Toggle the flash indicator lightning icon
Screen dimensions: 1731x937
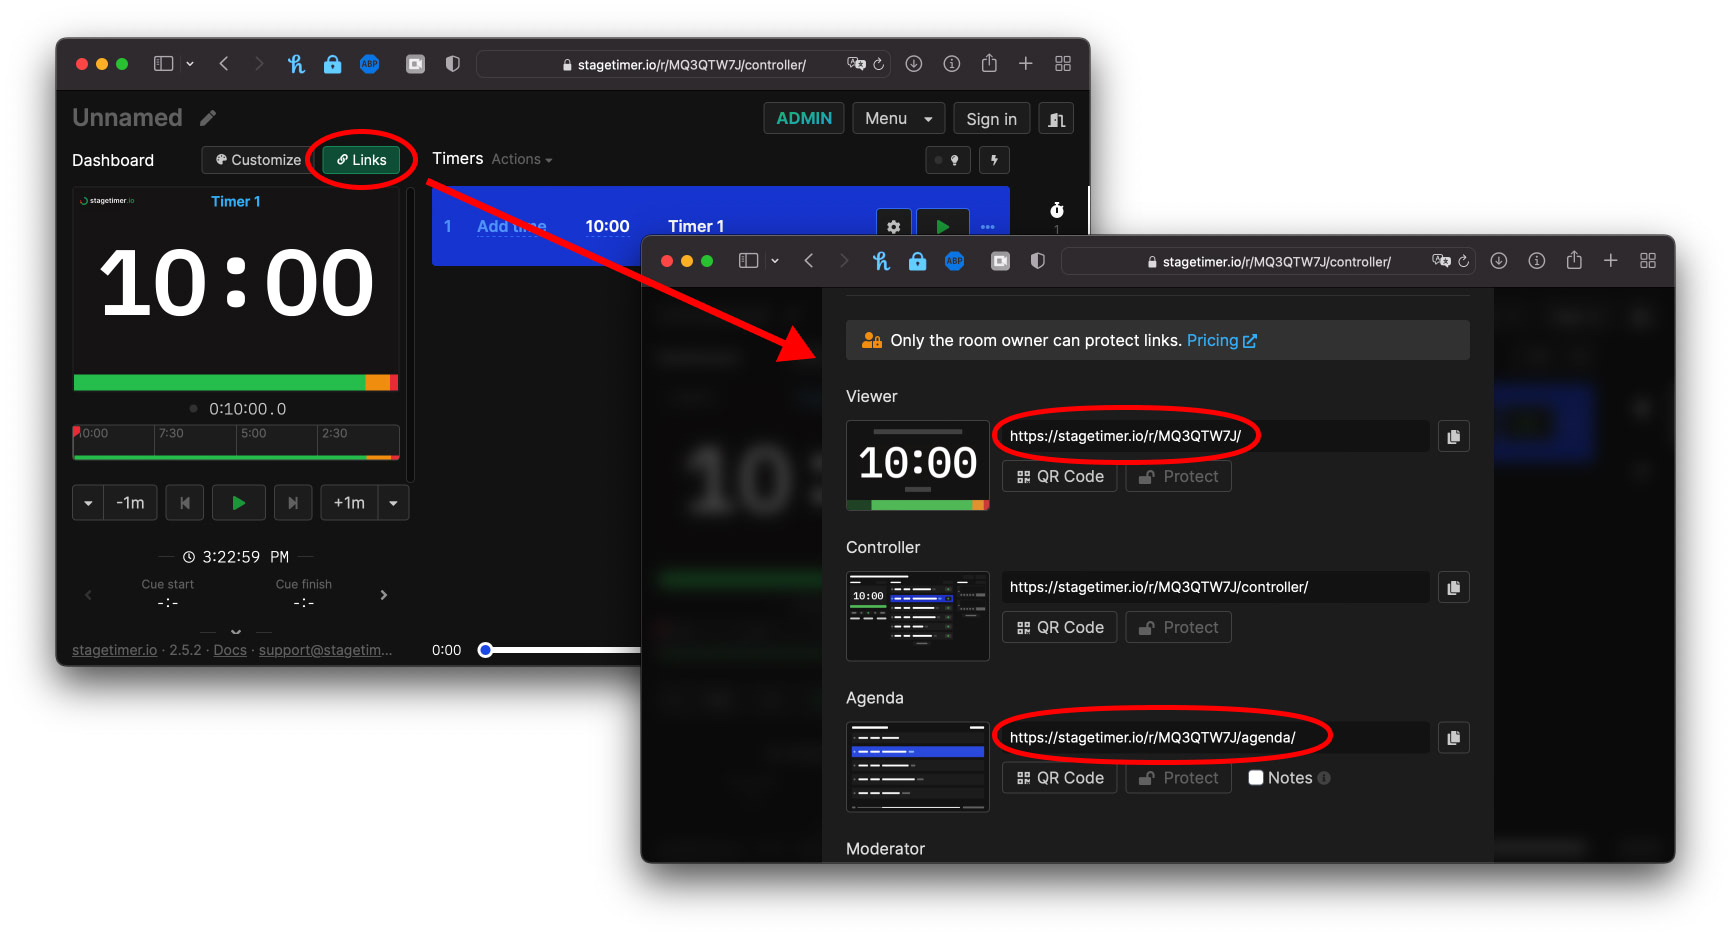(x=994, y=160)
